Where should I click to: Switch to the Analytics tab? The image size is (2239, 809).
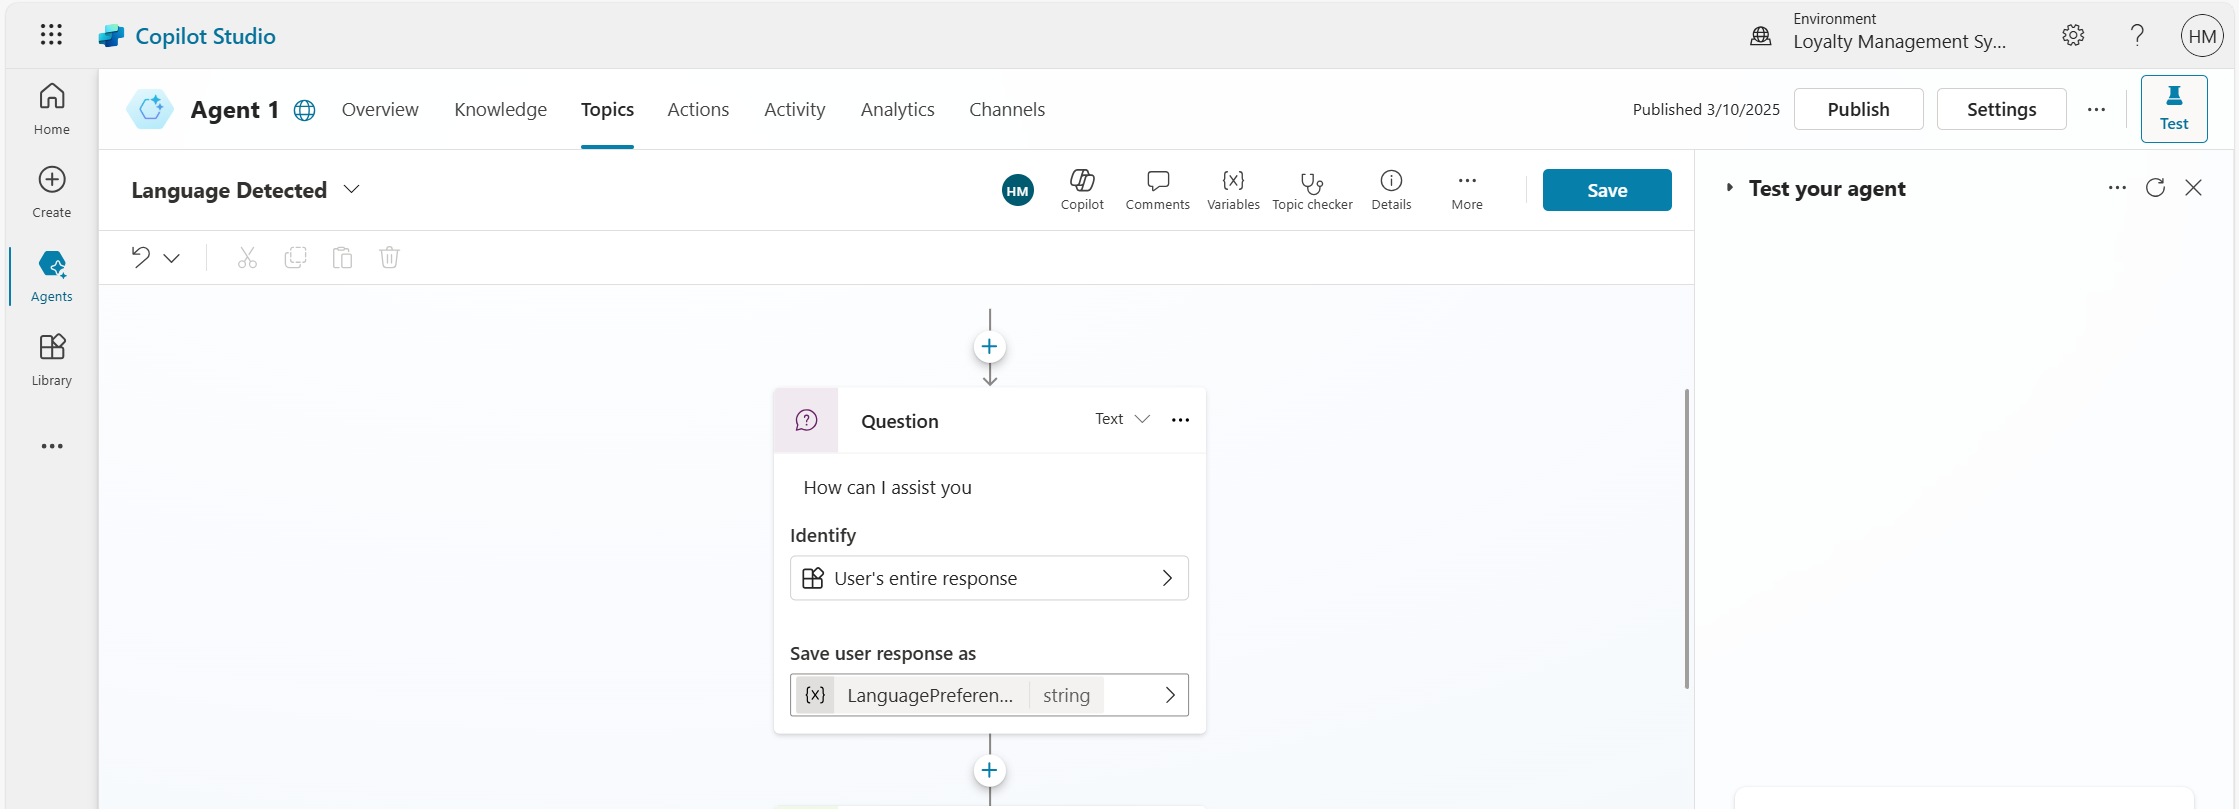point(897,109)
